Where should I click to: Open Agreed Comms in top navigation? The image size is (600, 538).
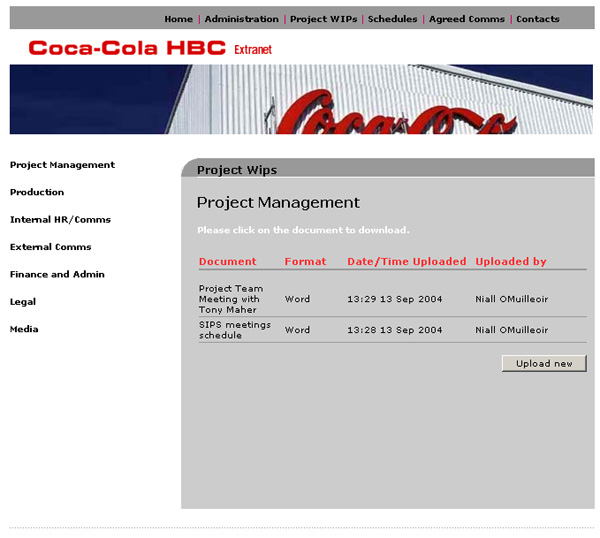[466, 19]
